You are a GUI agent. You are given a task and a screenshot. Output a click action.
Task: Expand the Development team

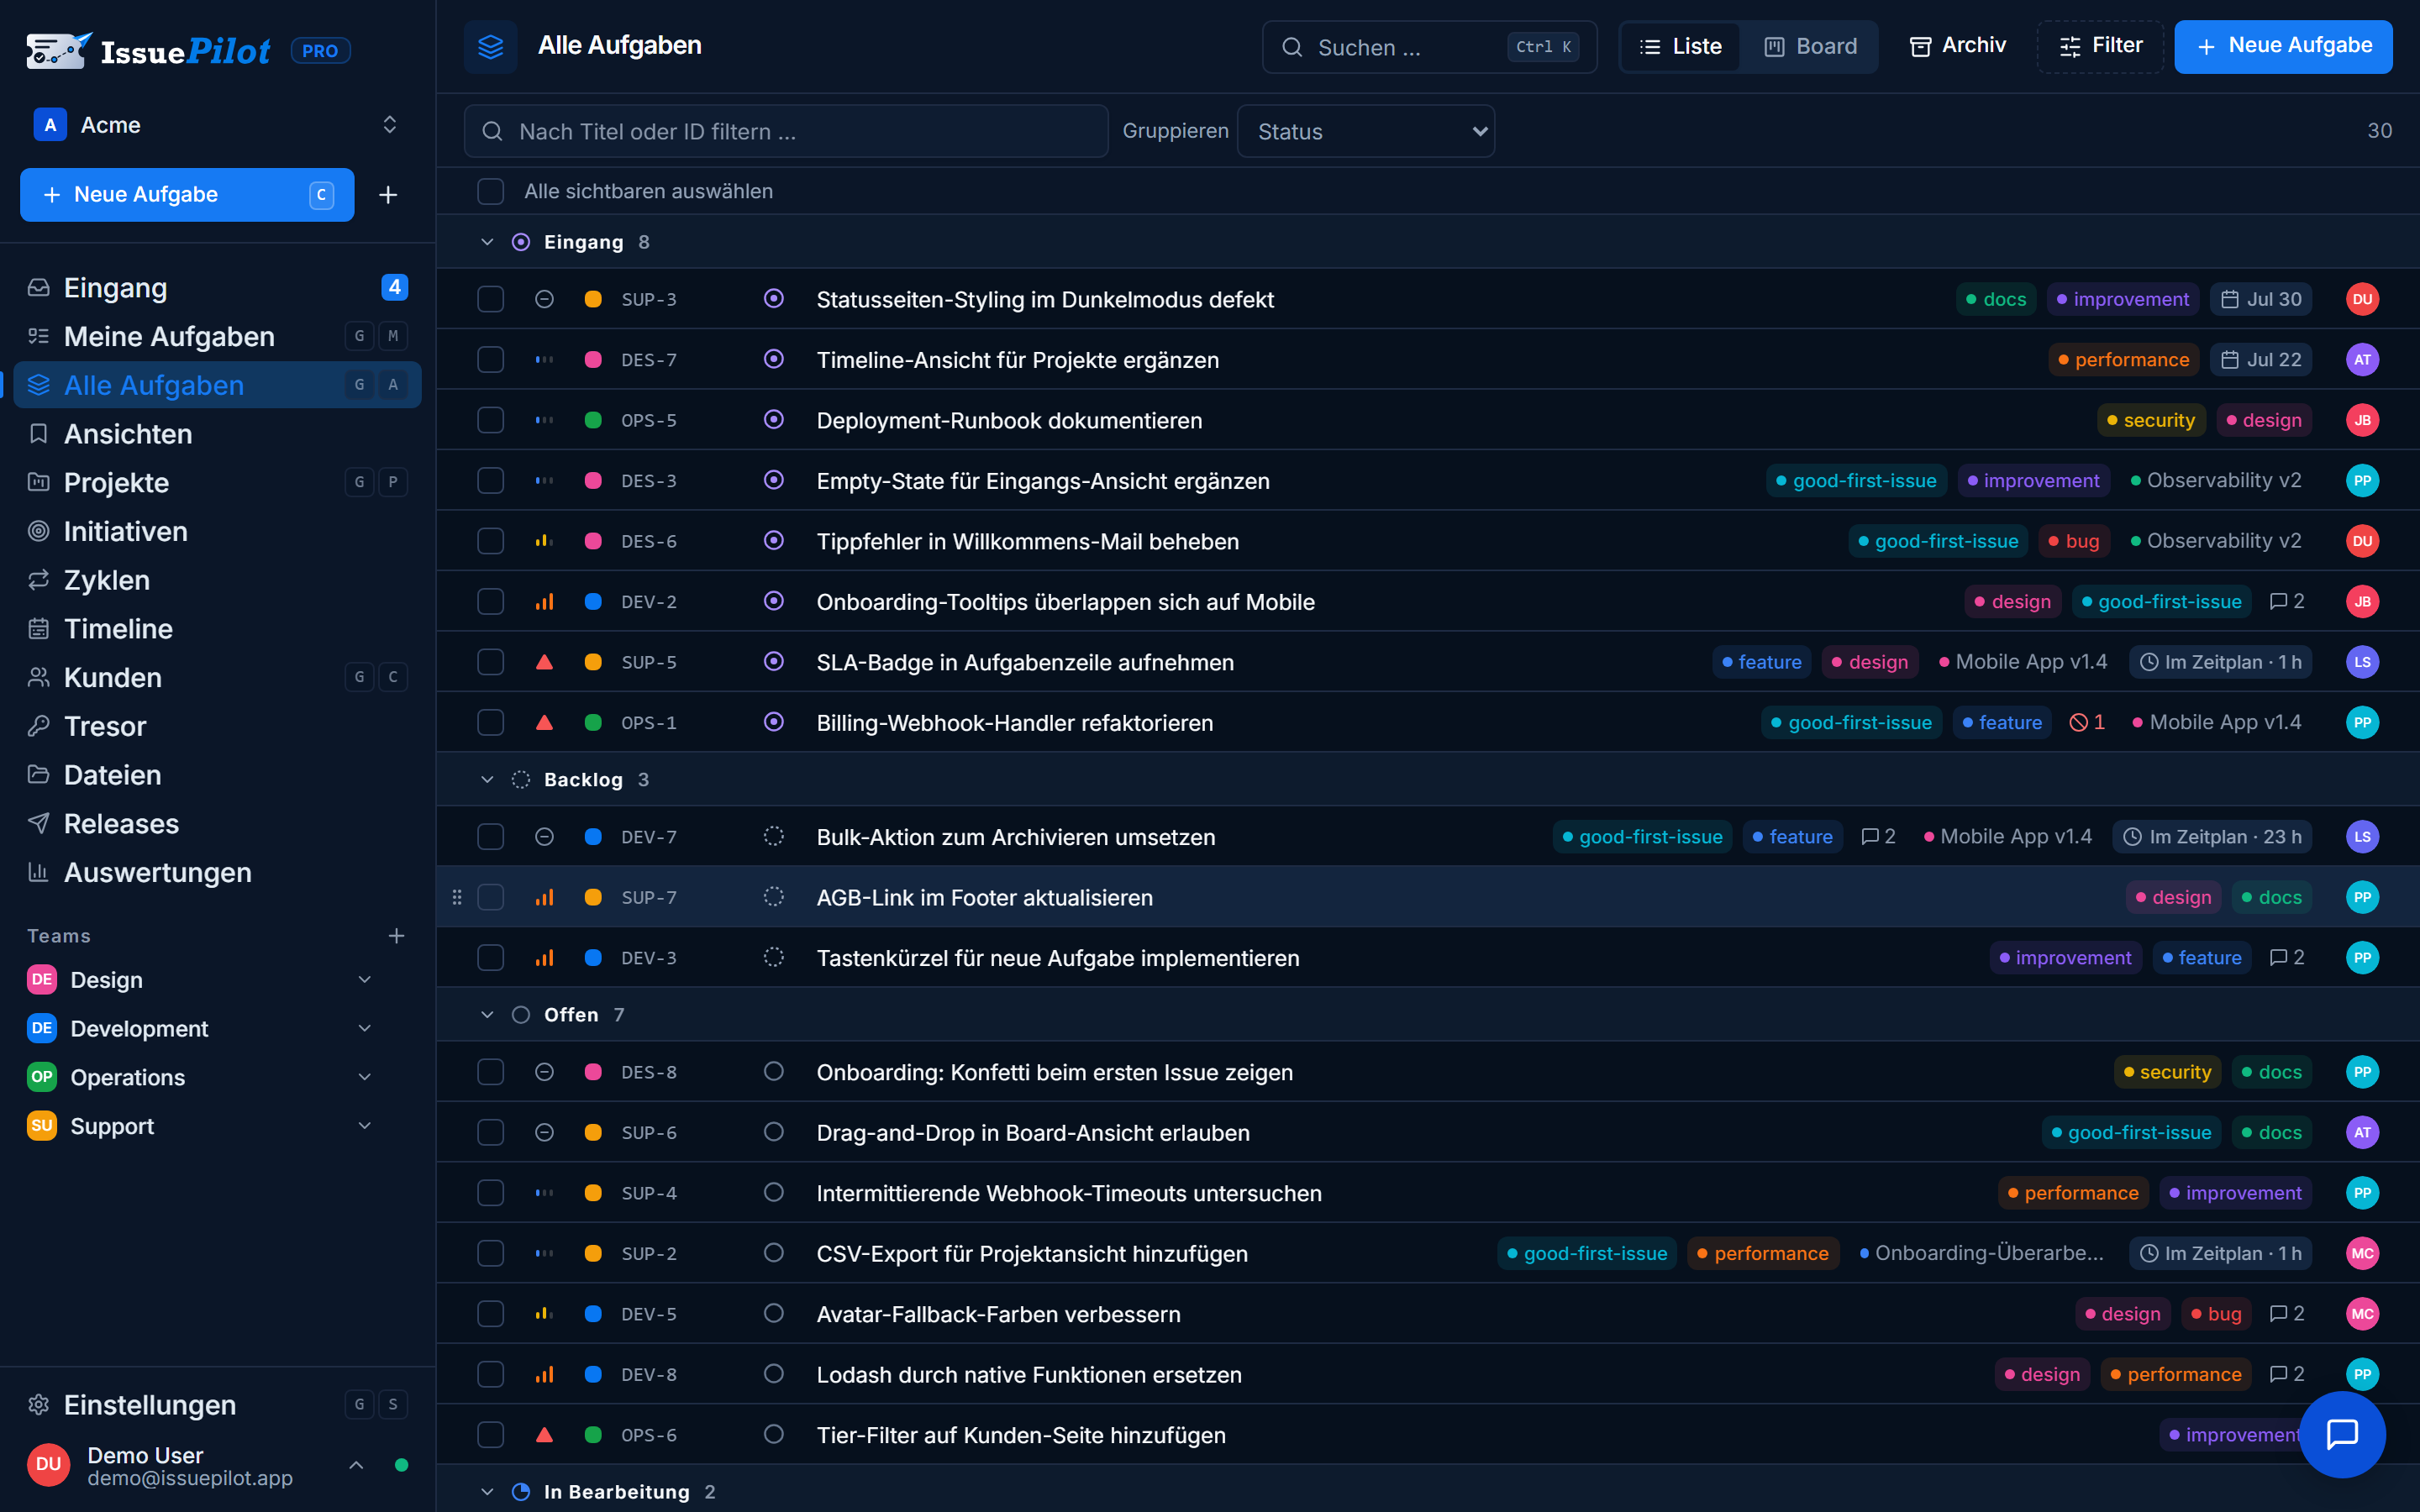pos(365,1028)
